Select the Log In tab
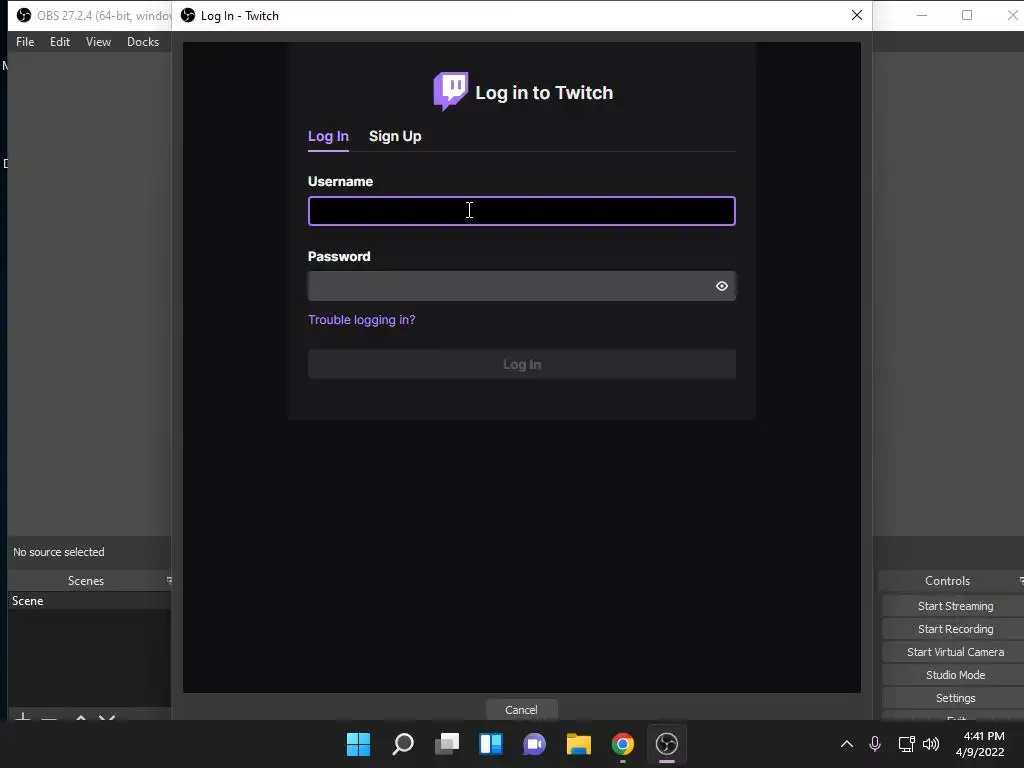 [x=328, y=136]
